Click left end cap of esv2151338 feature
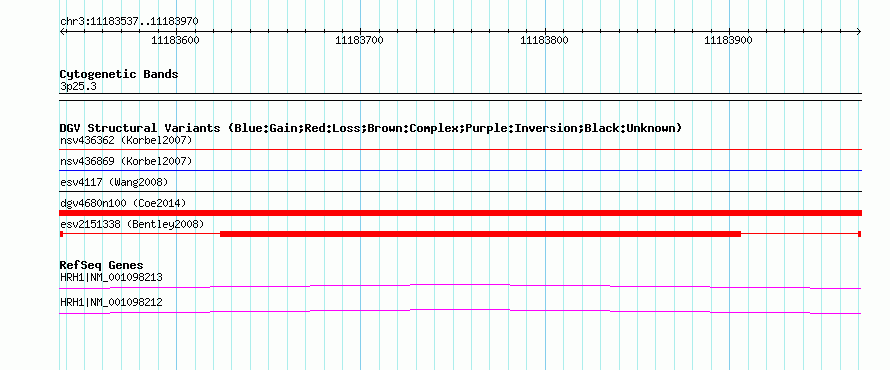Viewport: 890px width, 370px height. 61,234
